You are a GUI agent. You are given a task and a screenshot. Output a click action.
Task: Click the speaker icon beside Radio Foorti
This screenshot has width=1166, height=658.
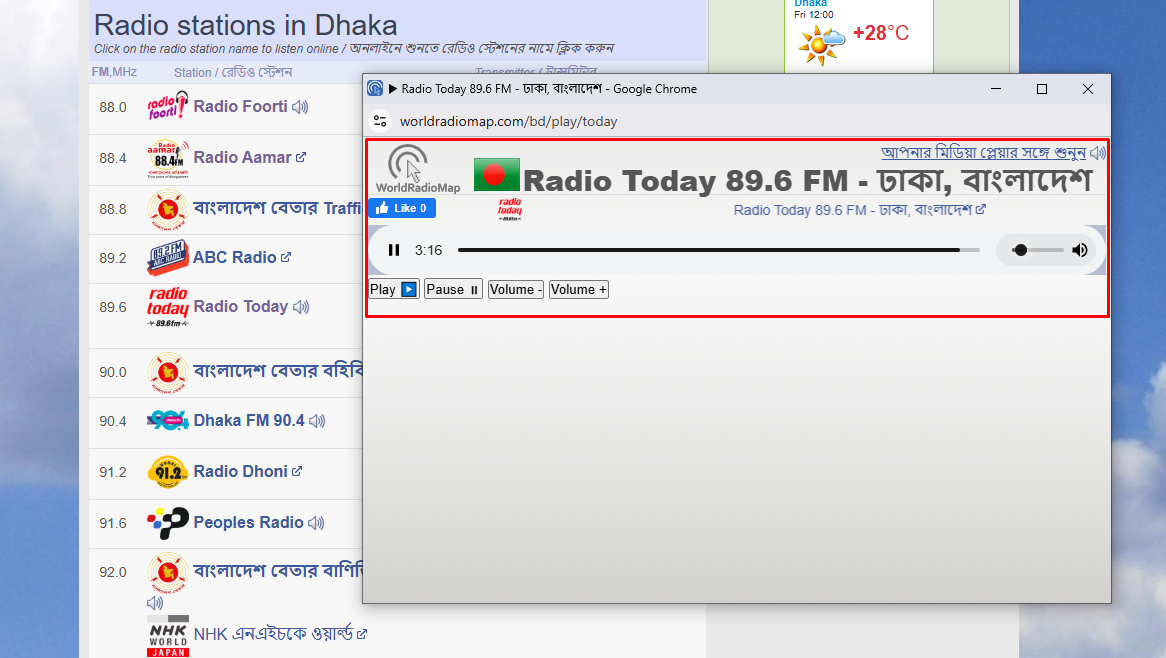click(x=300, y=107)
